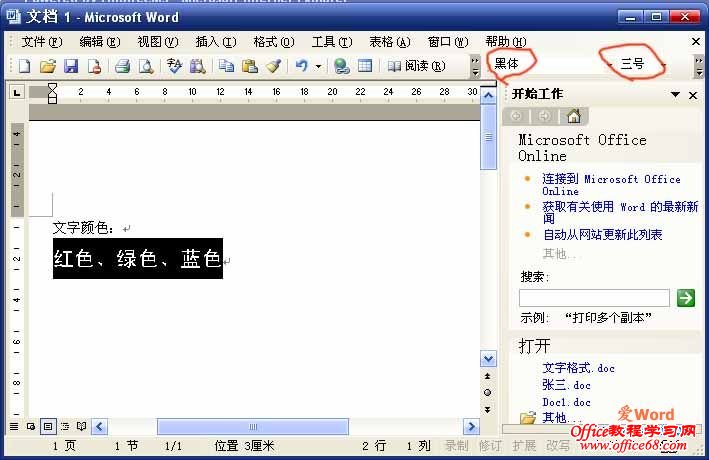
Task: Toggle 改写 overtype mode indicator
Action: (x=558, y=446)
